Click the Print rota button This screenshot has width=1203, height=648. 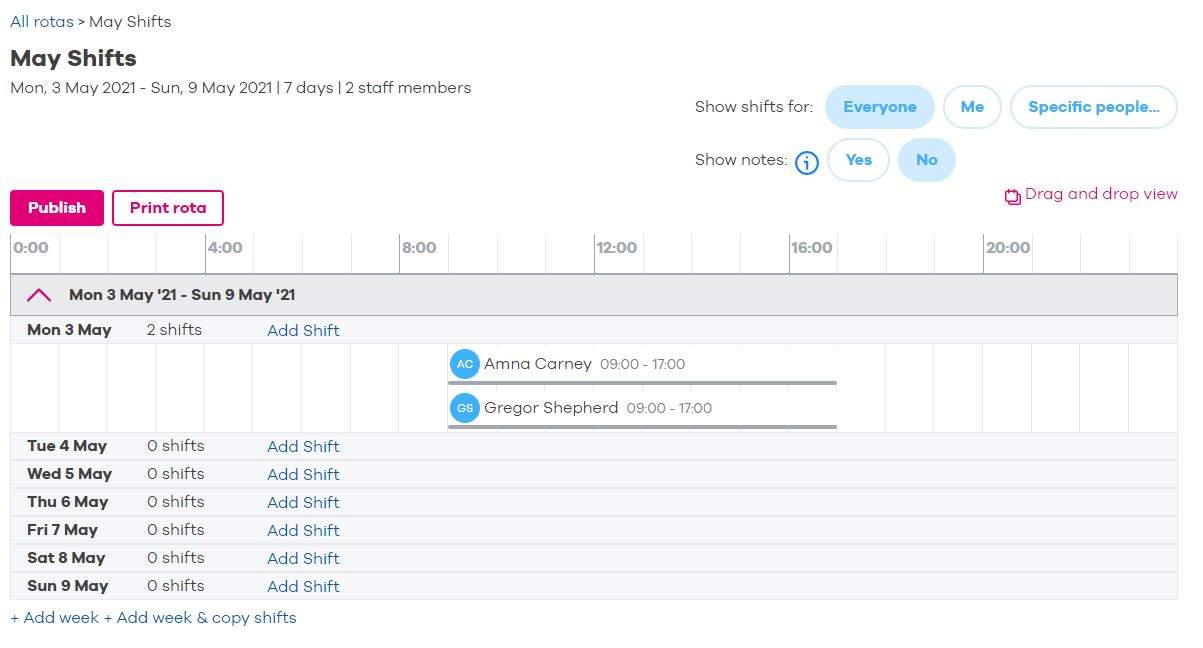click(168, 208)
